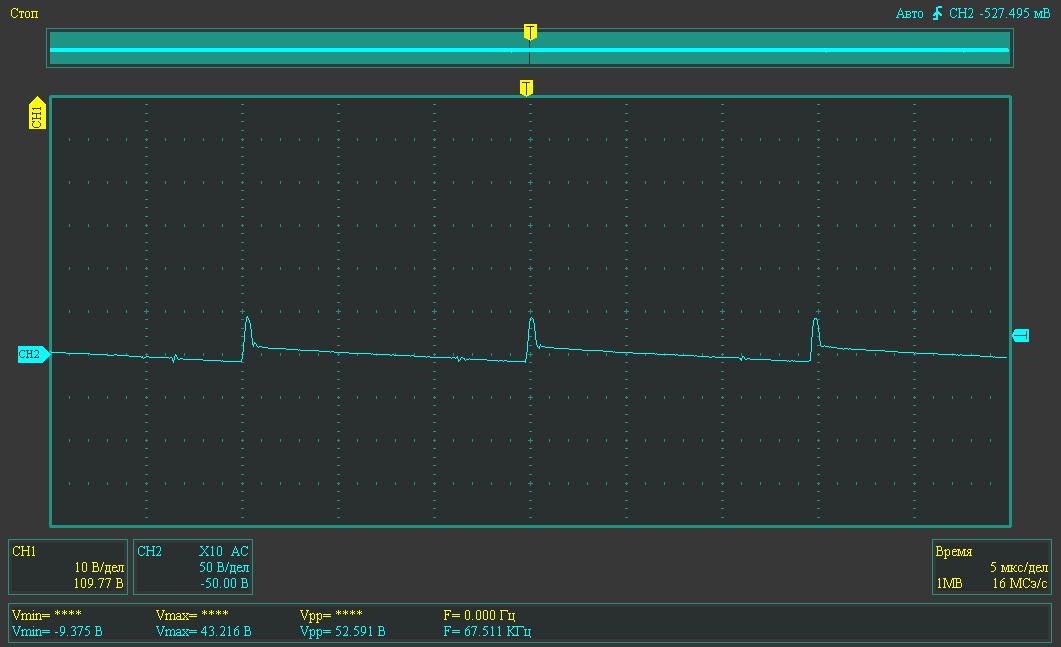Click the T marker in the overview bar
Screen dimensions: 1061x647
(x=530, y=32)
